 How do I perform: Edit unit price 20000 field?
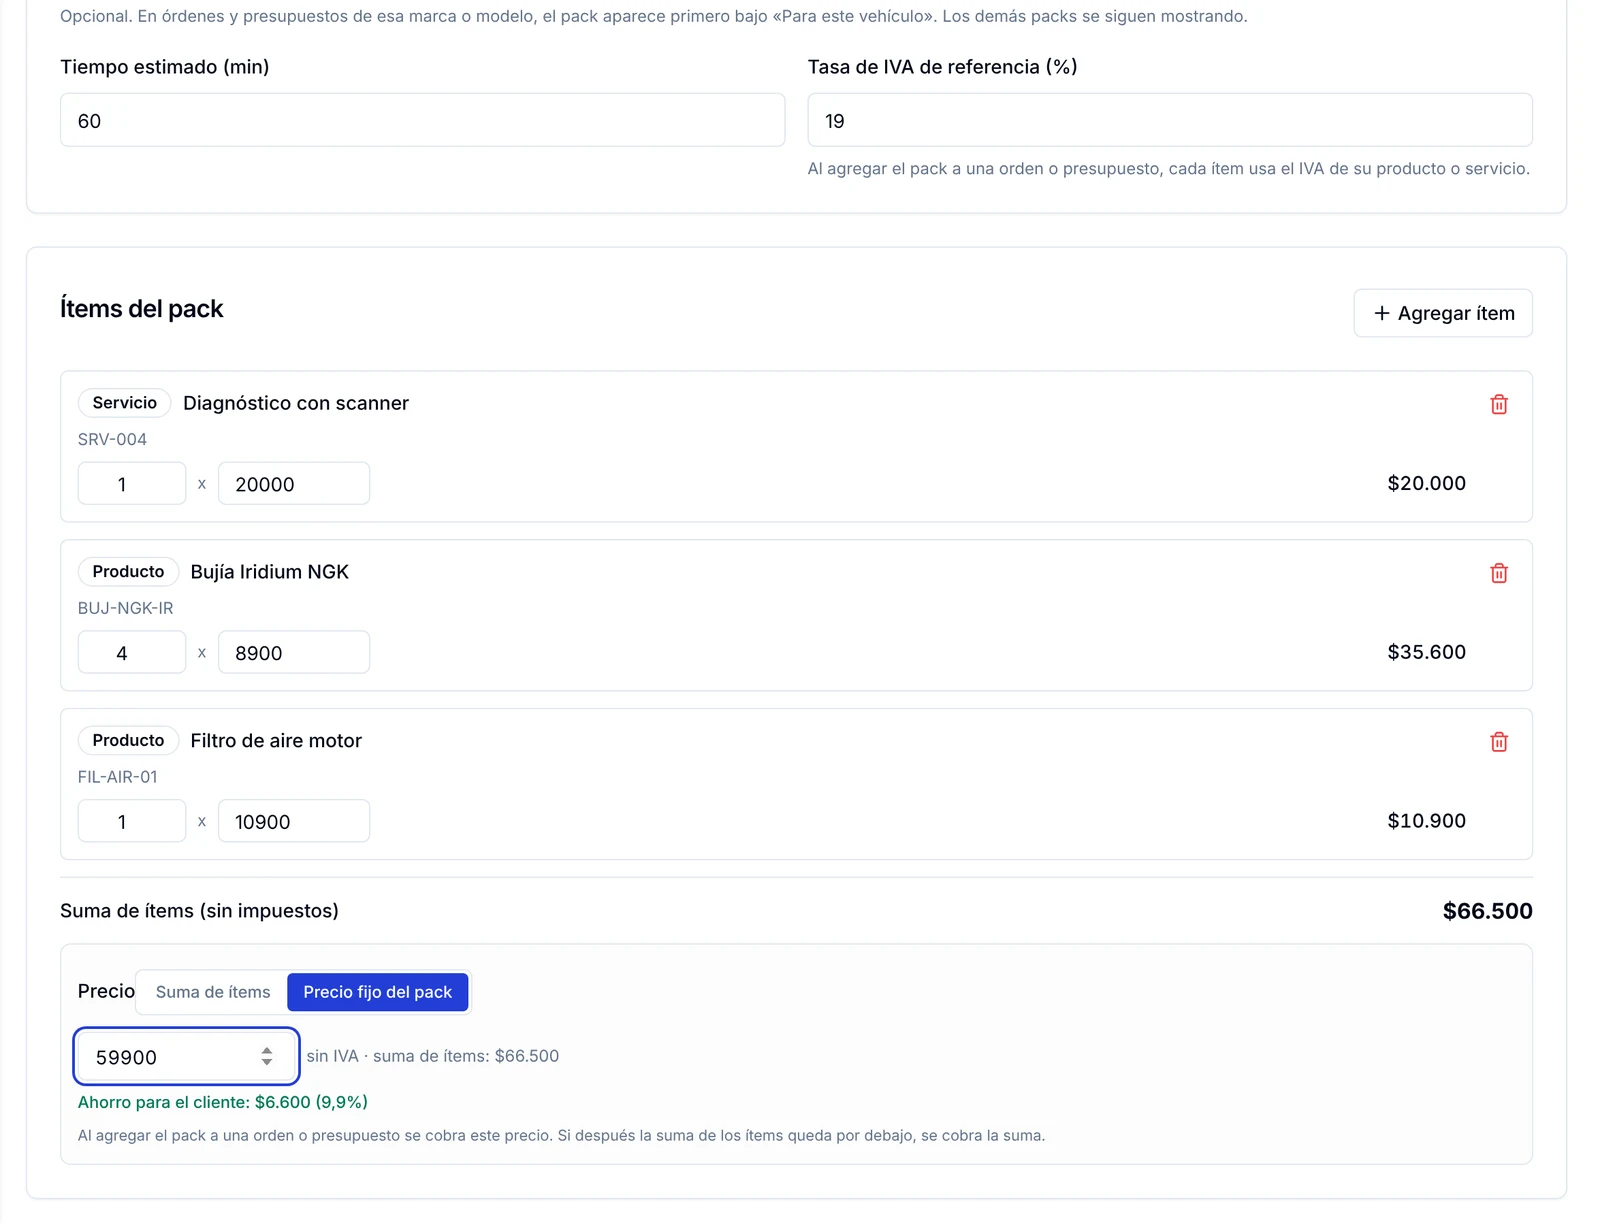click(294, 484)
